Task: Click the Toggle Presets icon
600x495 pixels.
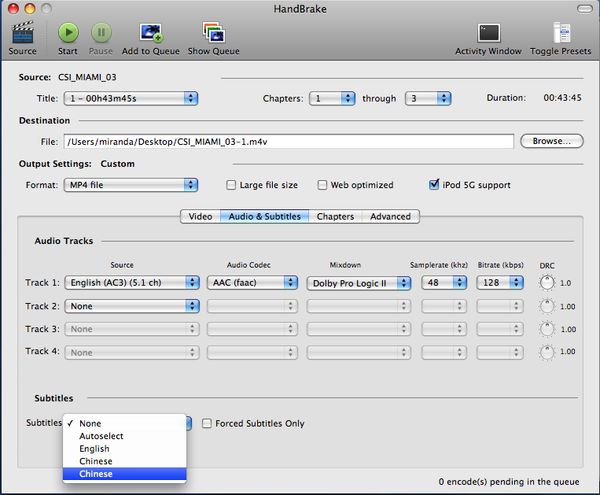Action: [x=561, y=33]
